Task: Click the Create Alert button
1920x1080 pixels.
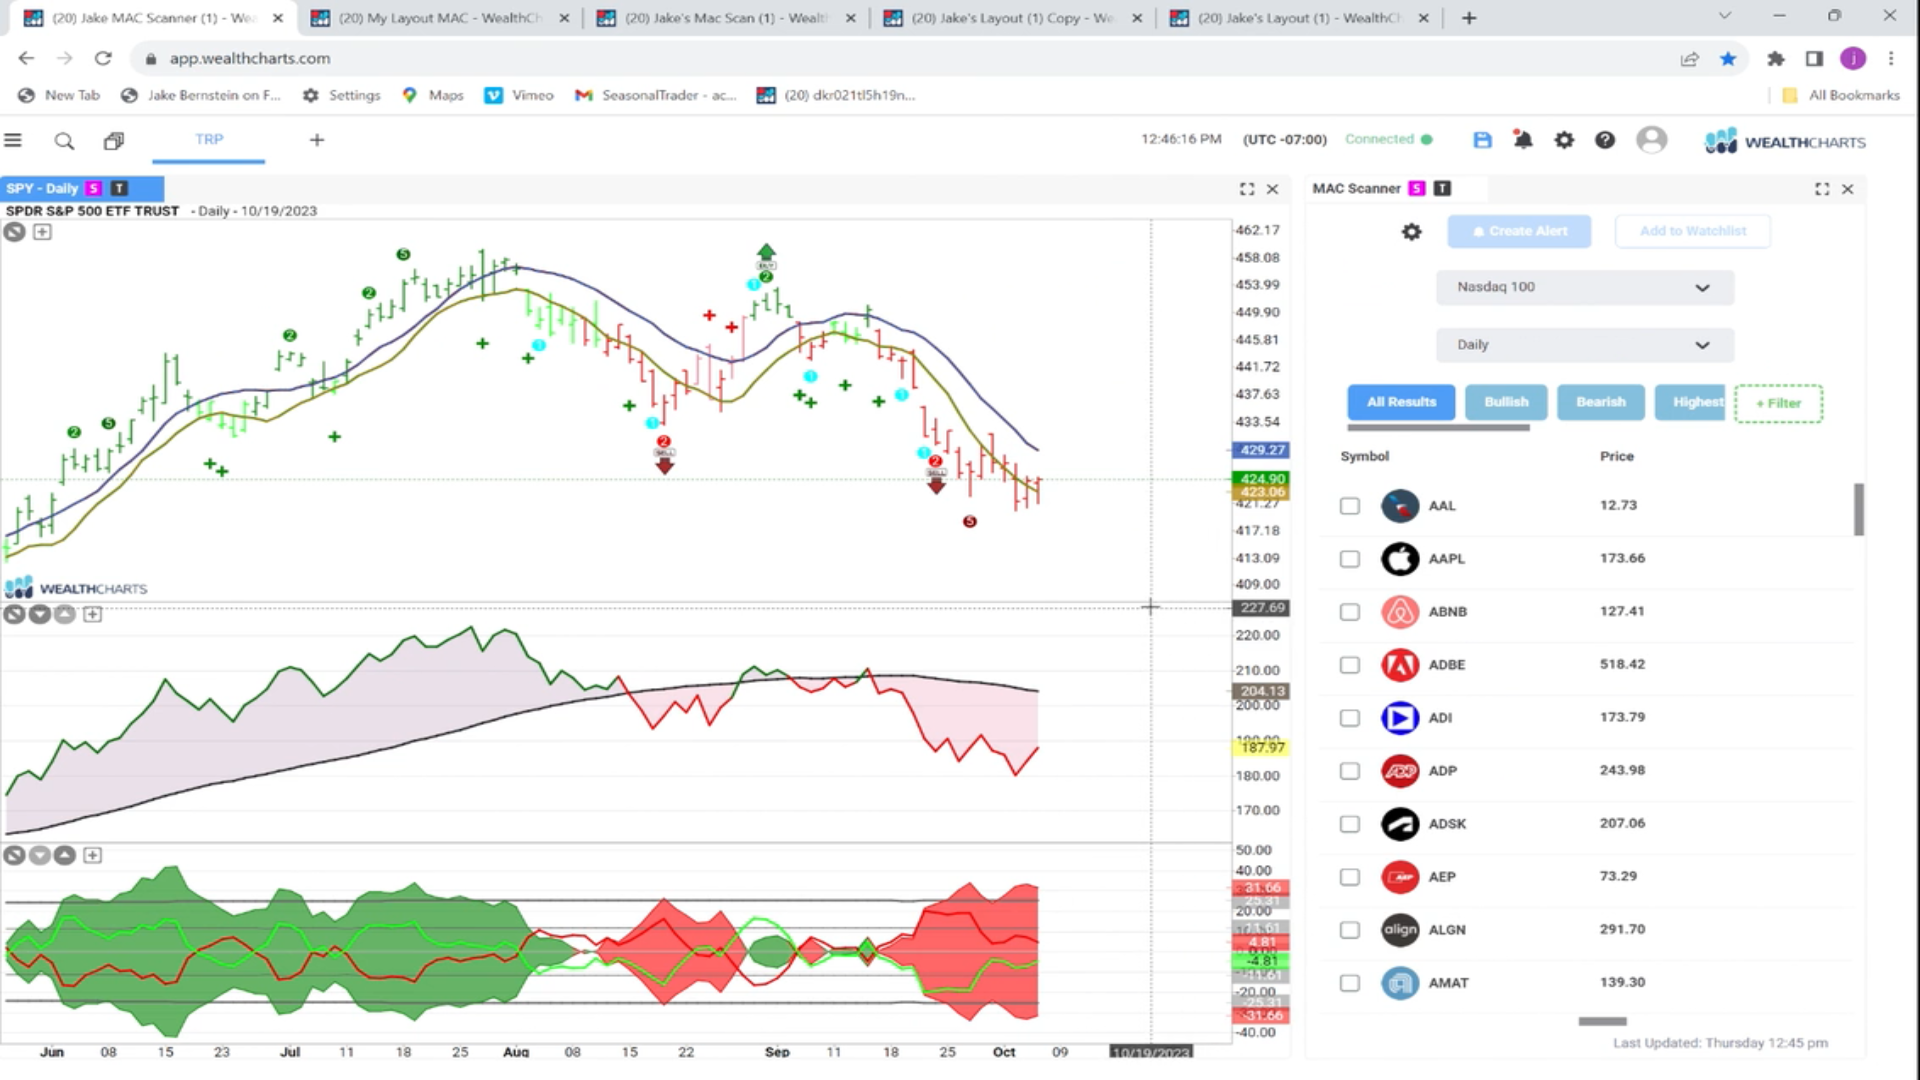Action: click(x=1519, y=231)
